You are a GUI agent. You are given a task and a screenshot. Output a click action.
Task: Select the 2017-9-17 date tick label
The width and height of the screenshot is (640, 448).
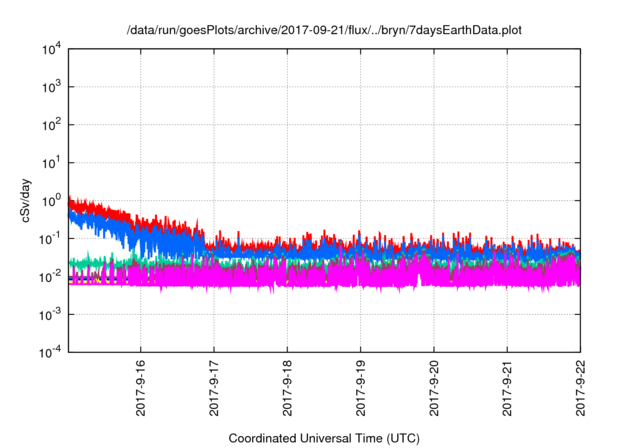tap(214, 388)
